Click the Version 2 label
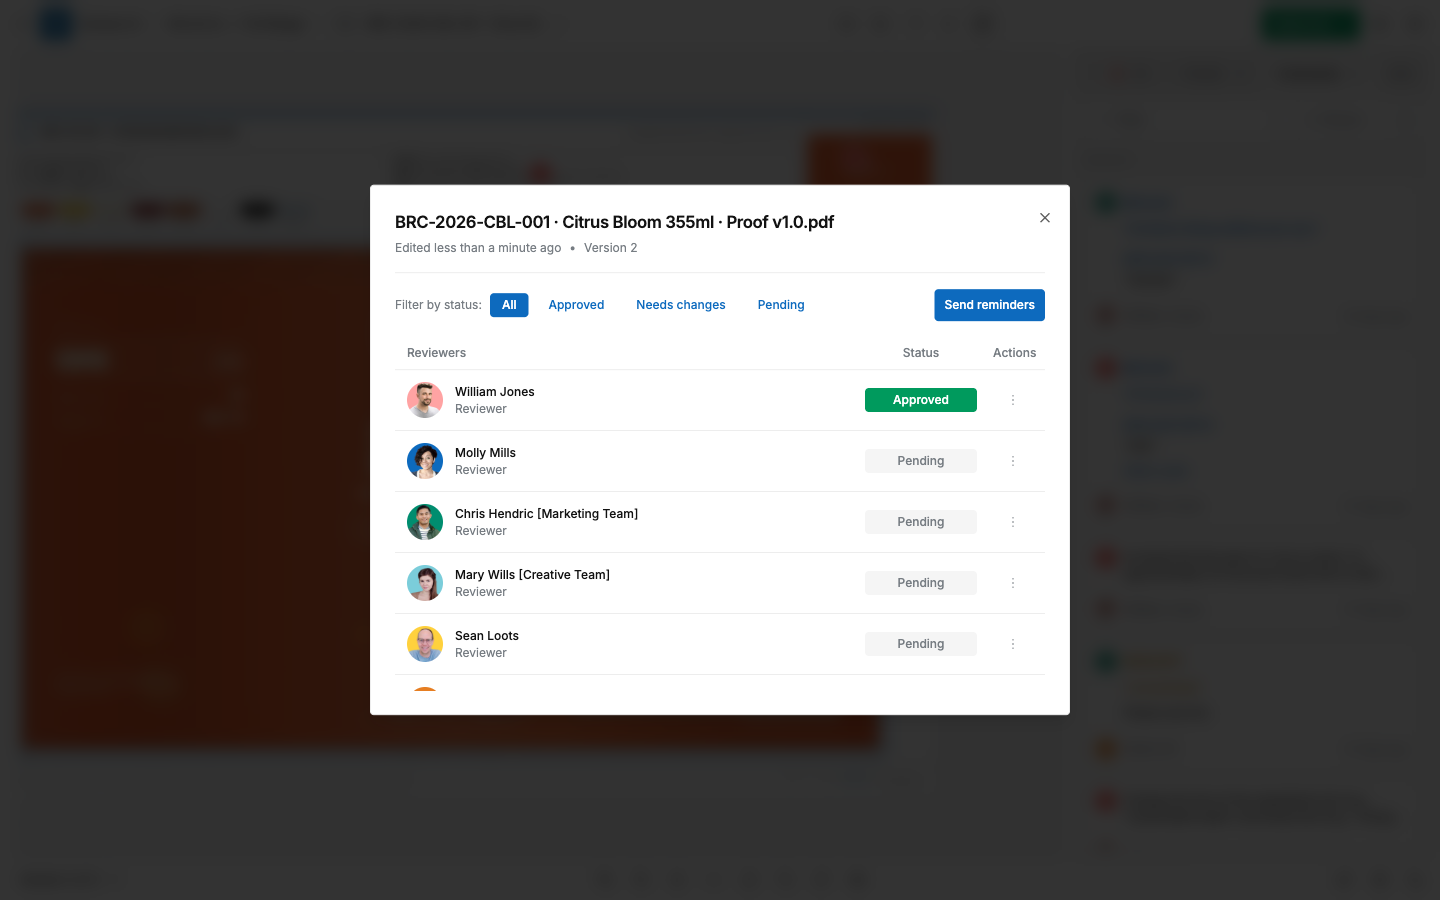 coord(610,248)
